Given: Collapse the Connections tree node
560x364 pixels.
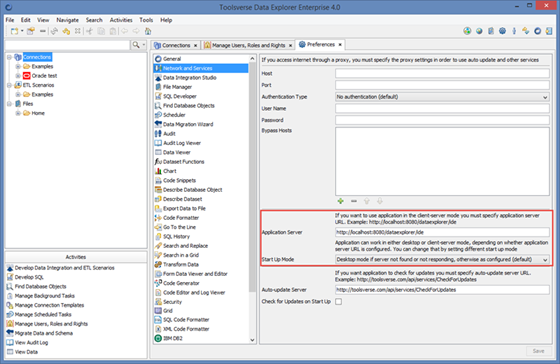Looking at the screenshot, I should (10, 57).
